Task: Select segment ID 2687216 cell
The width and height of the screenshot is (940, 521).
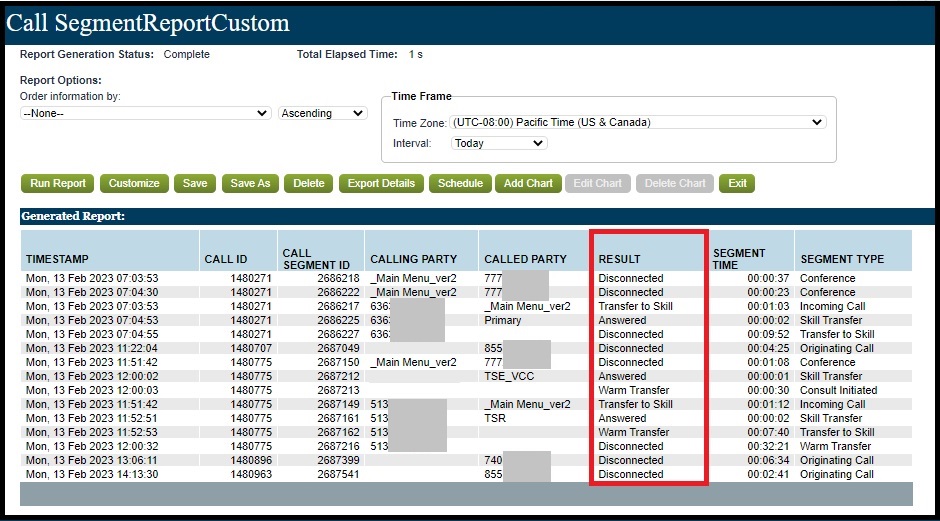Action: click(x=338, y=446)
